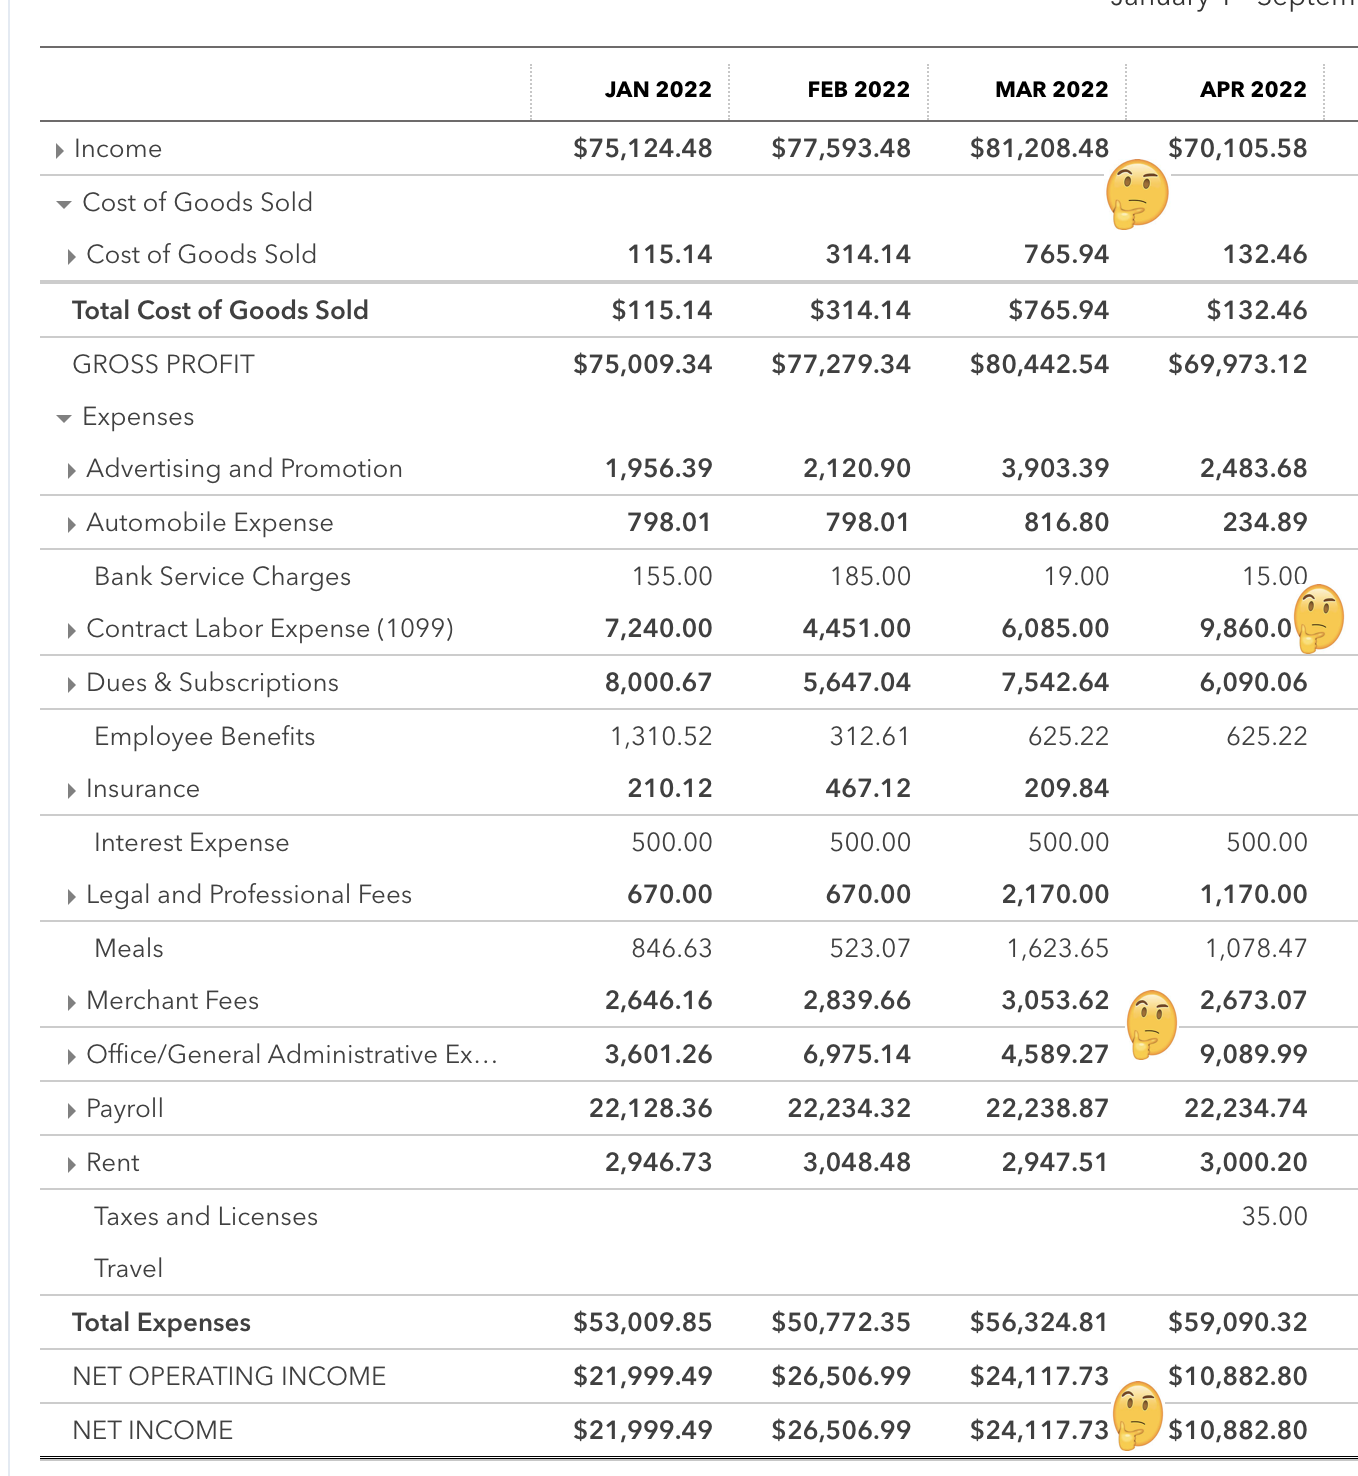The image size is (1358, 1476).
Task: Open April Income amount $70,105.58
Action: pyautogui.click(x=1237, y=148)
